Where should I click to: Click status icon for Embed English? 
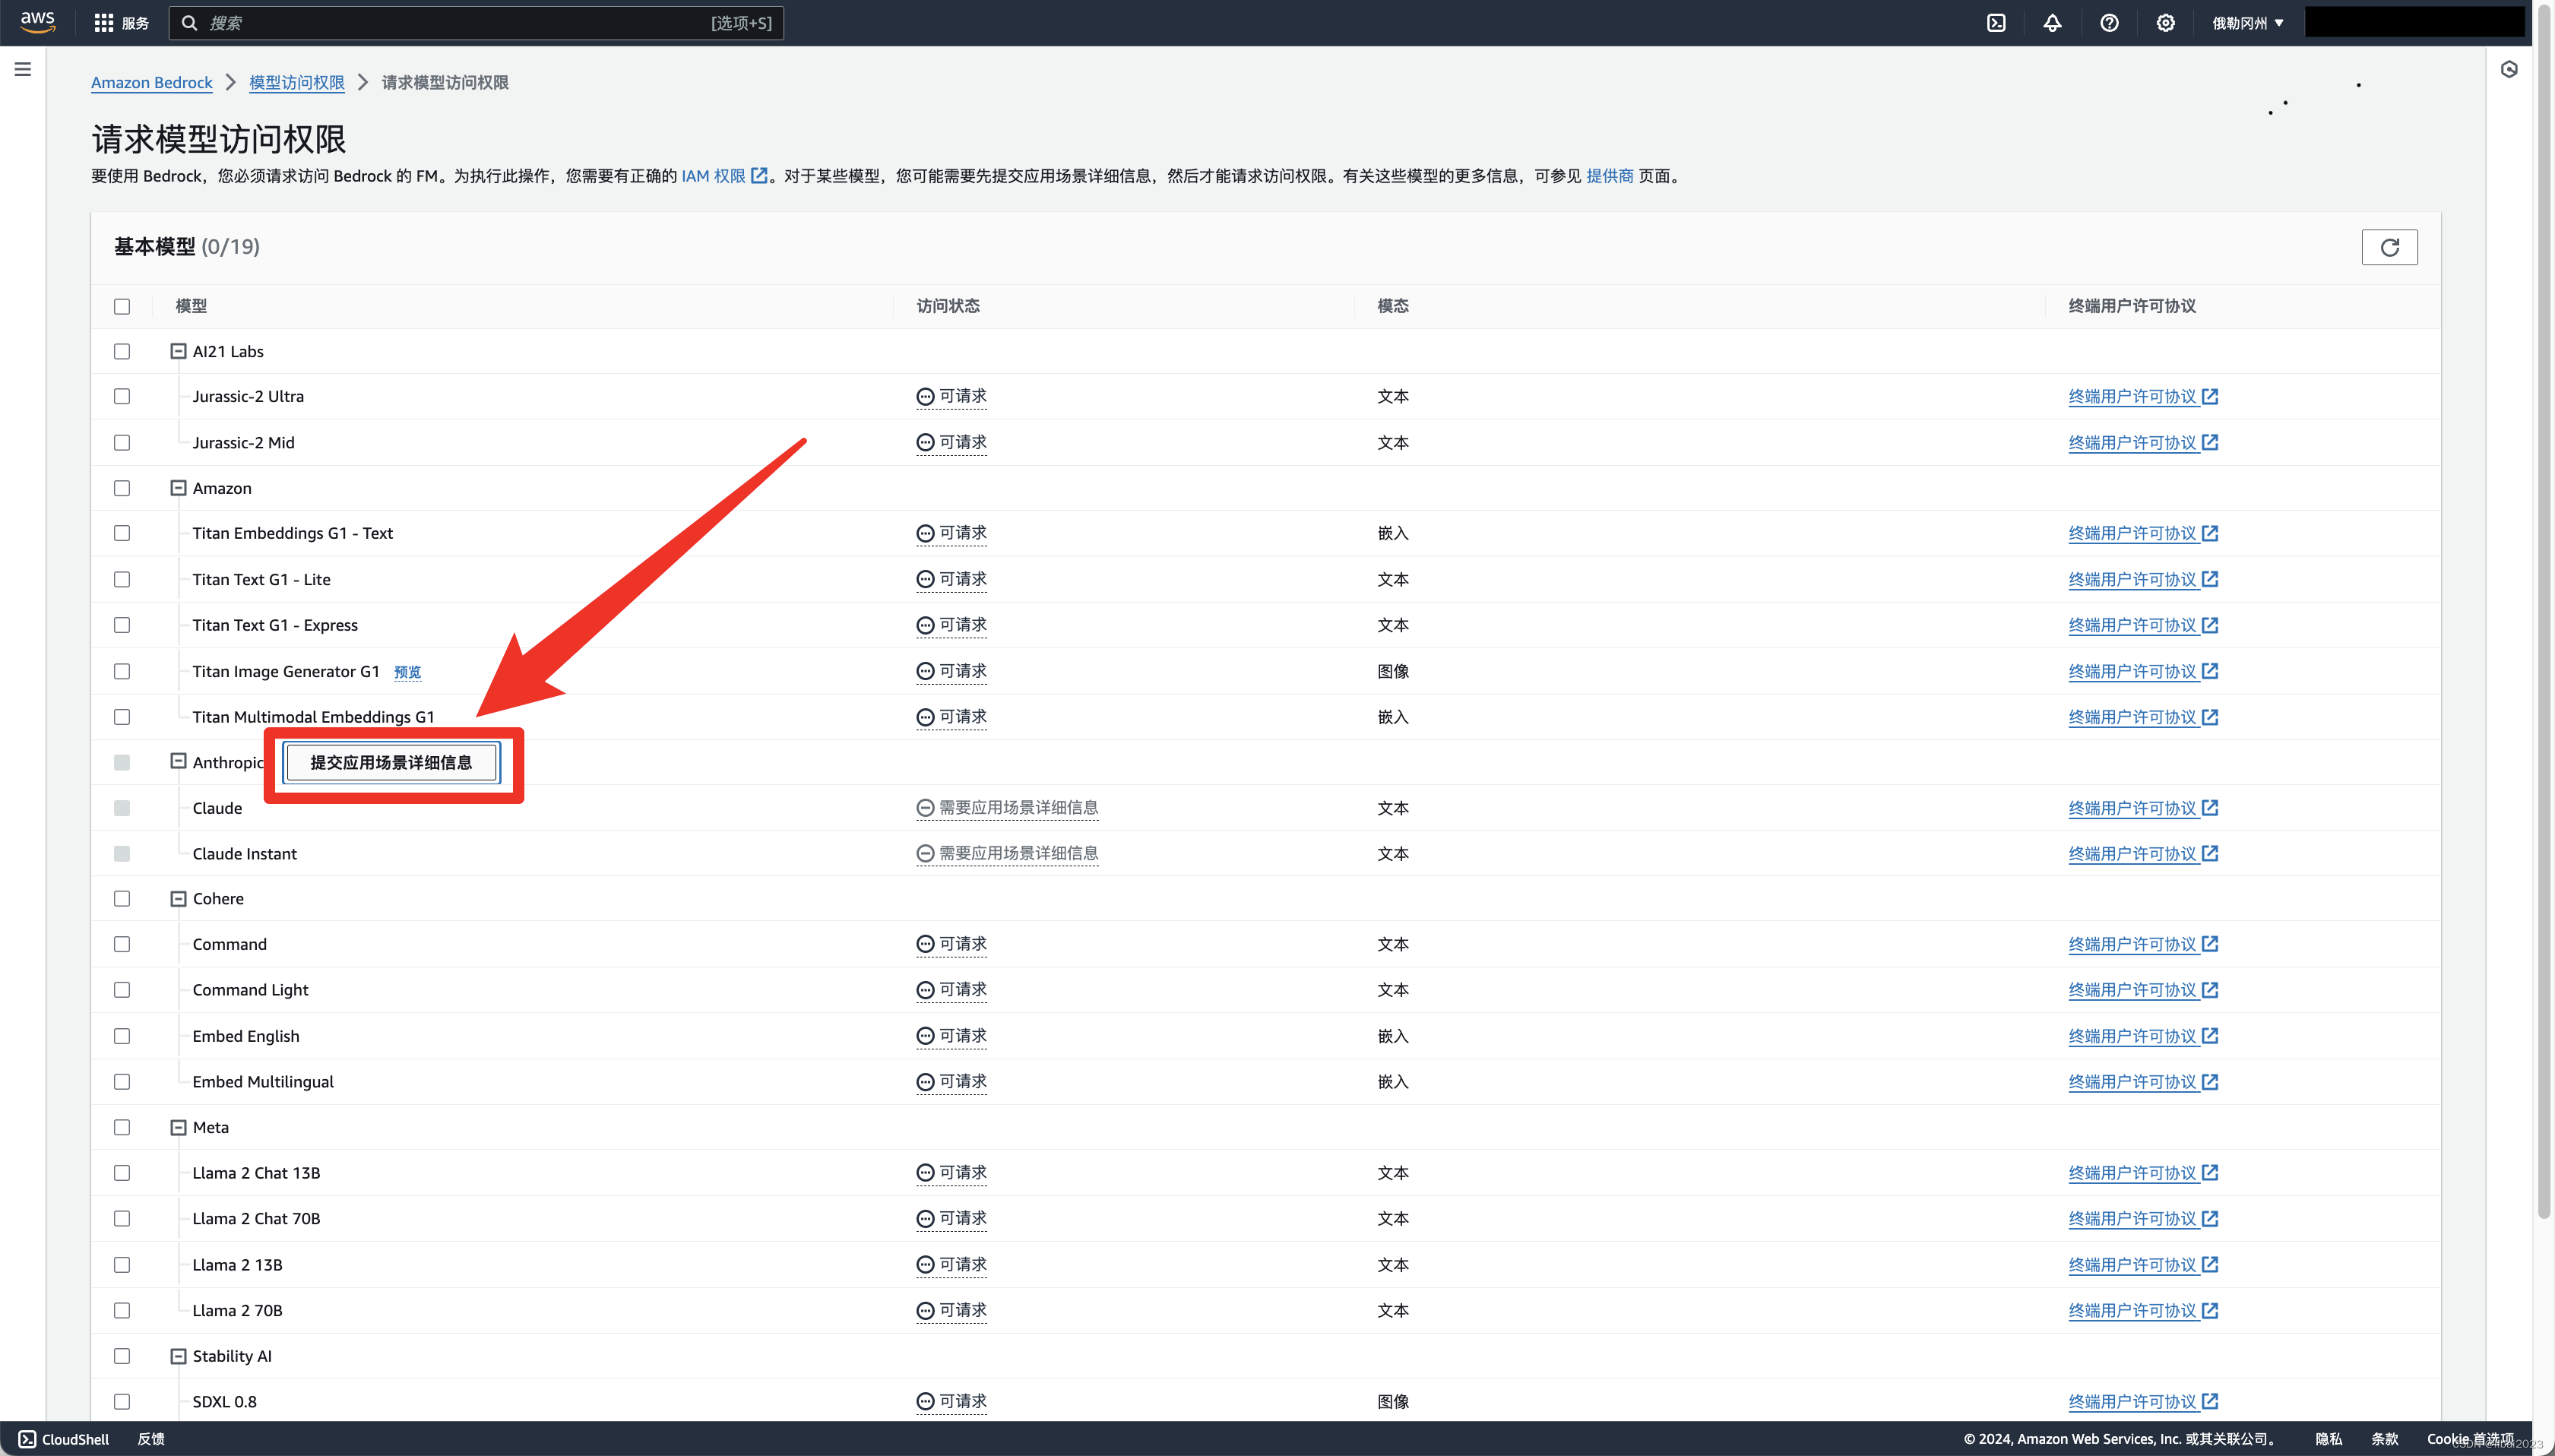tap(925, 1036)
